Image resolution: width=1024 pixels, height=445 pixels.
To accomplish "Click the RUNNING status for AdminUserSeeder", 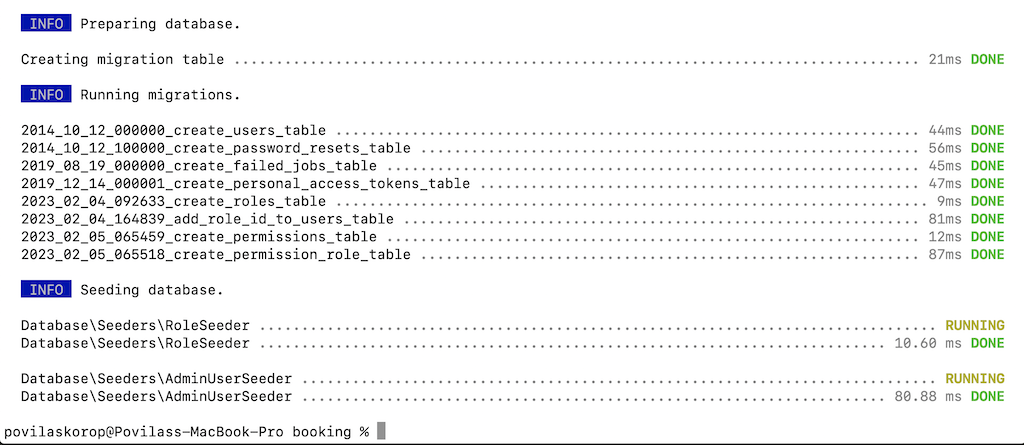I will (974, 378).
